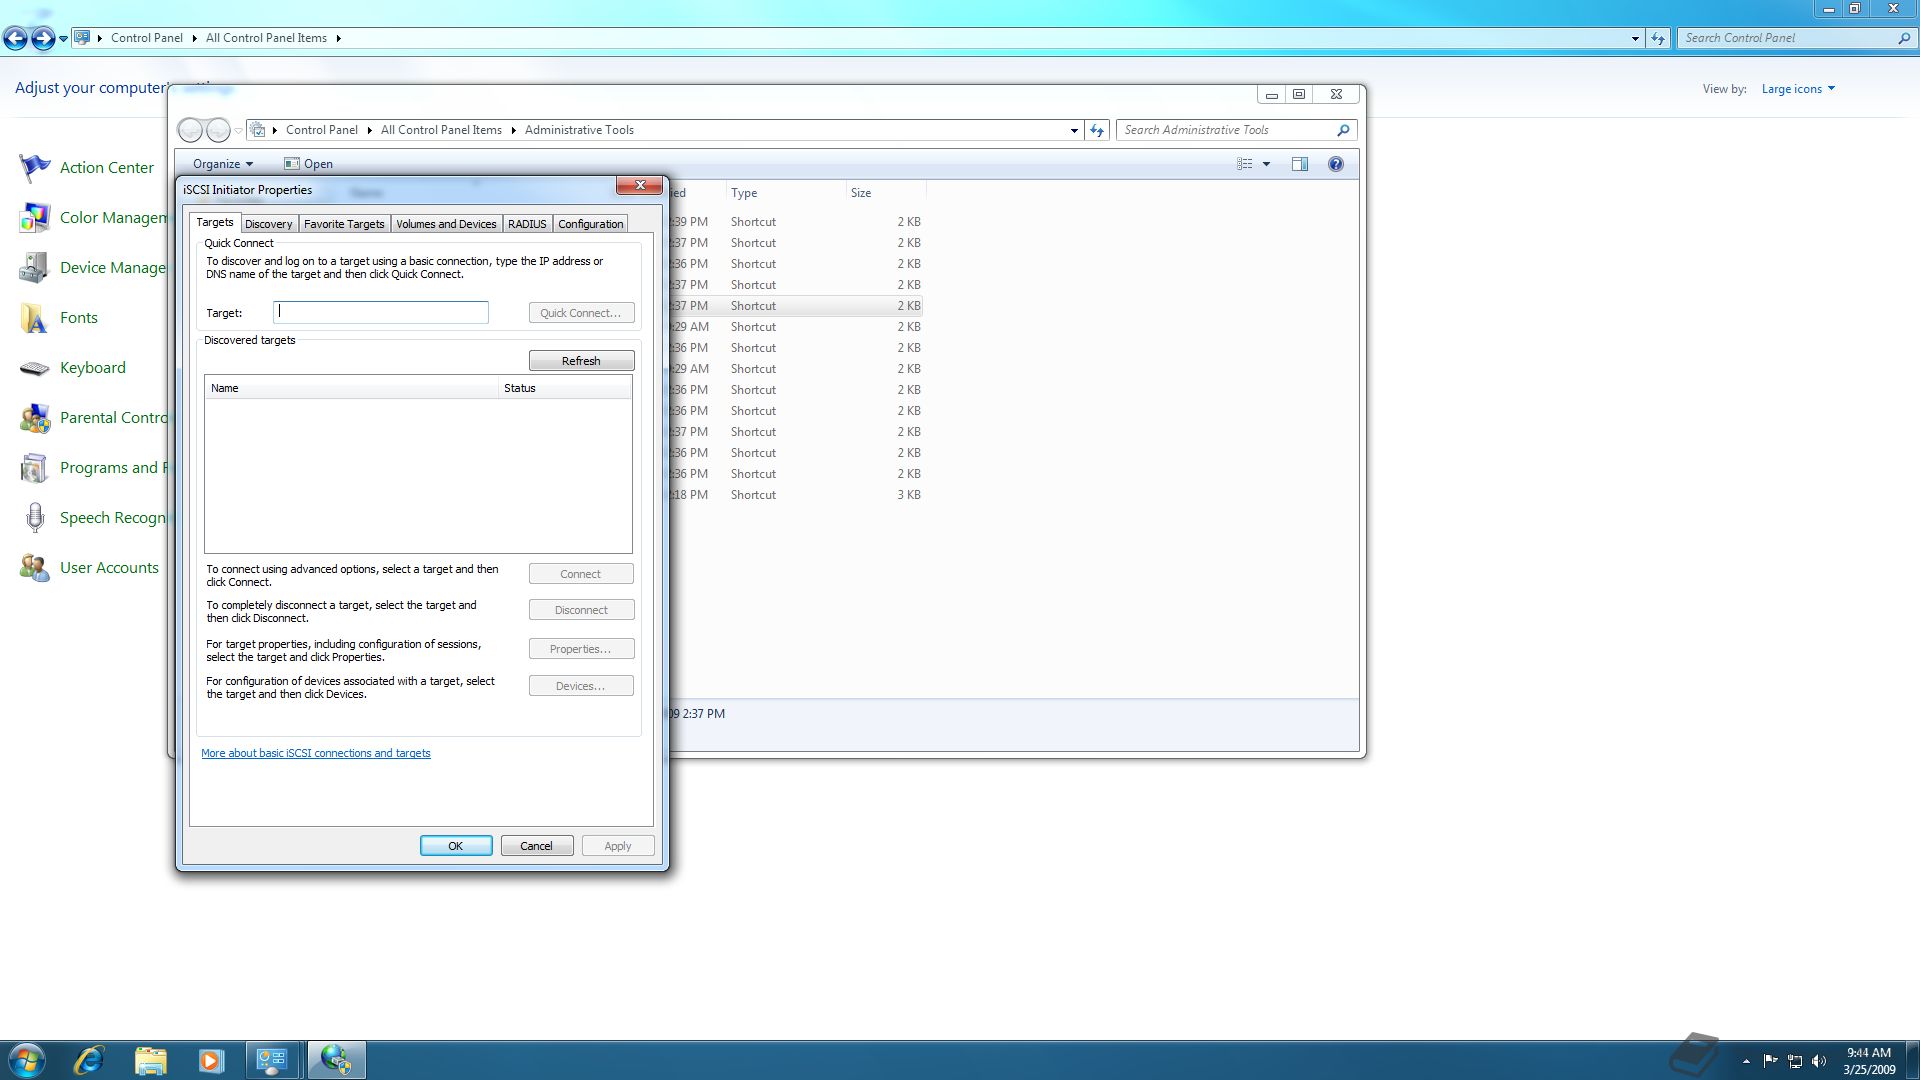The image size is (1920, 1080).
Task: Sort discovered targets by Name column
Action: coord(351,388)
